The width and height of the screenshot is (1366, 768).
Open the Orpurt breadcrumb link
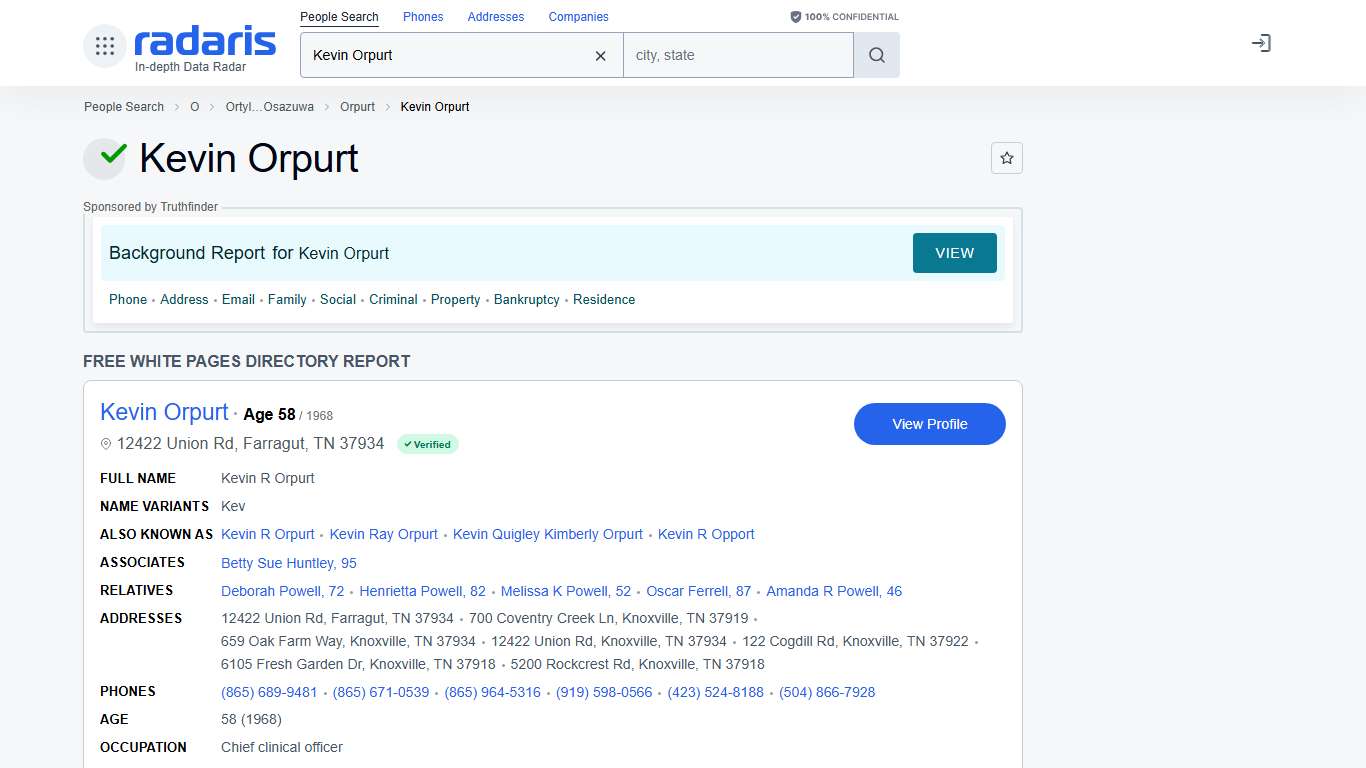357,106
